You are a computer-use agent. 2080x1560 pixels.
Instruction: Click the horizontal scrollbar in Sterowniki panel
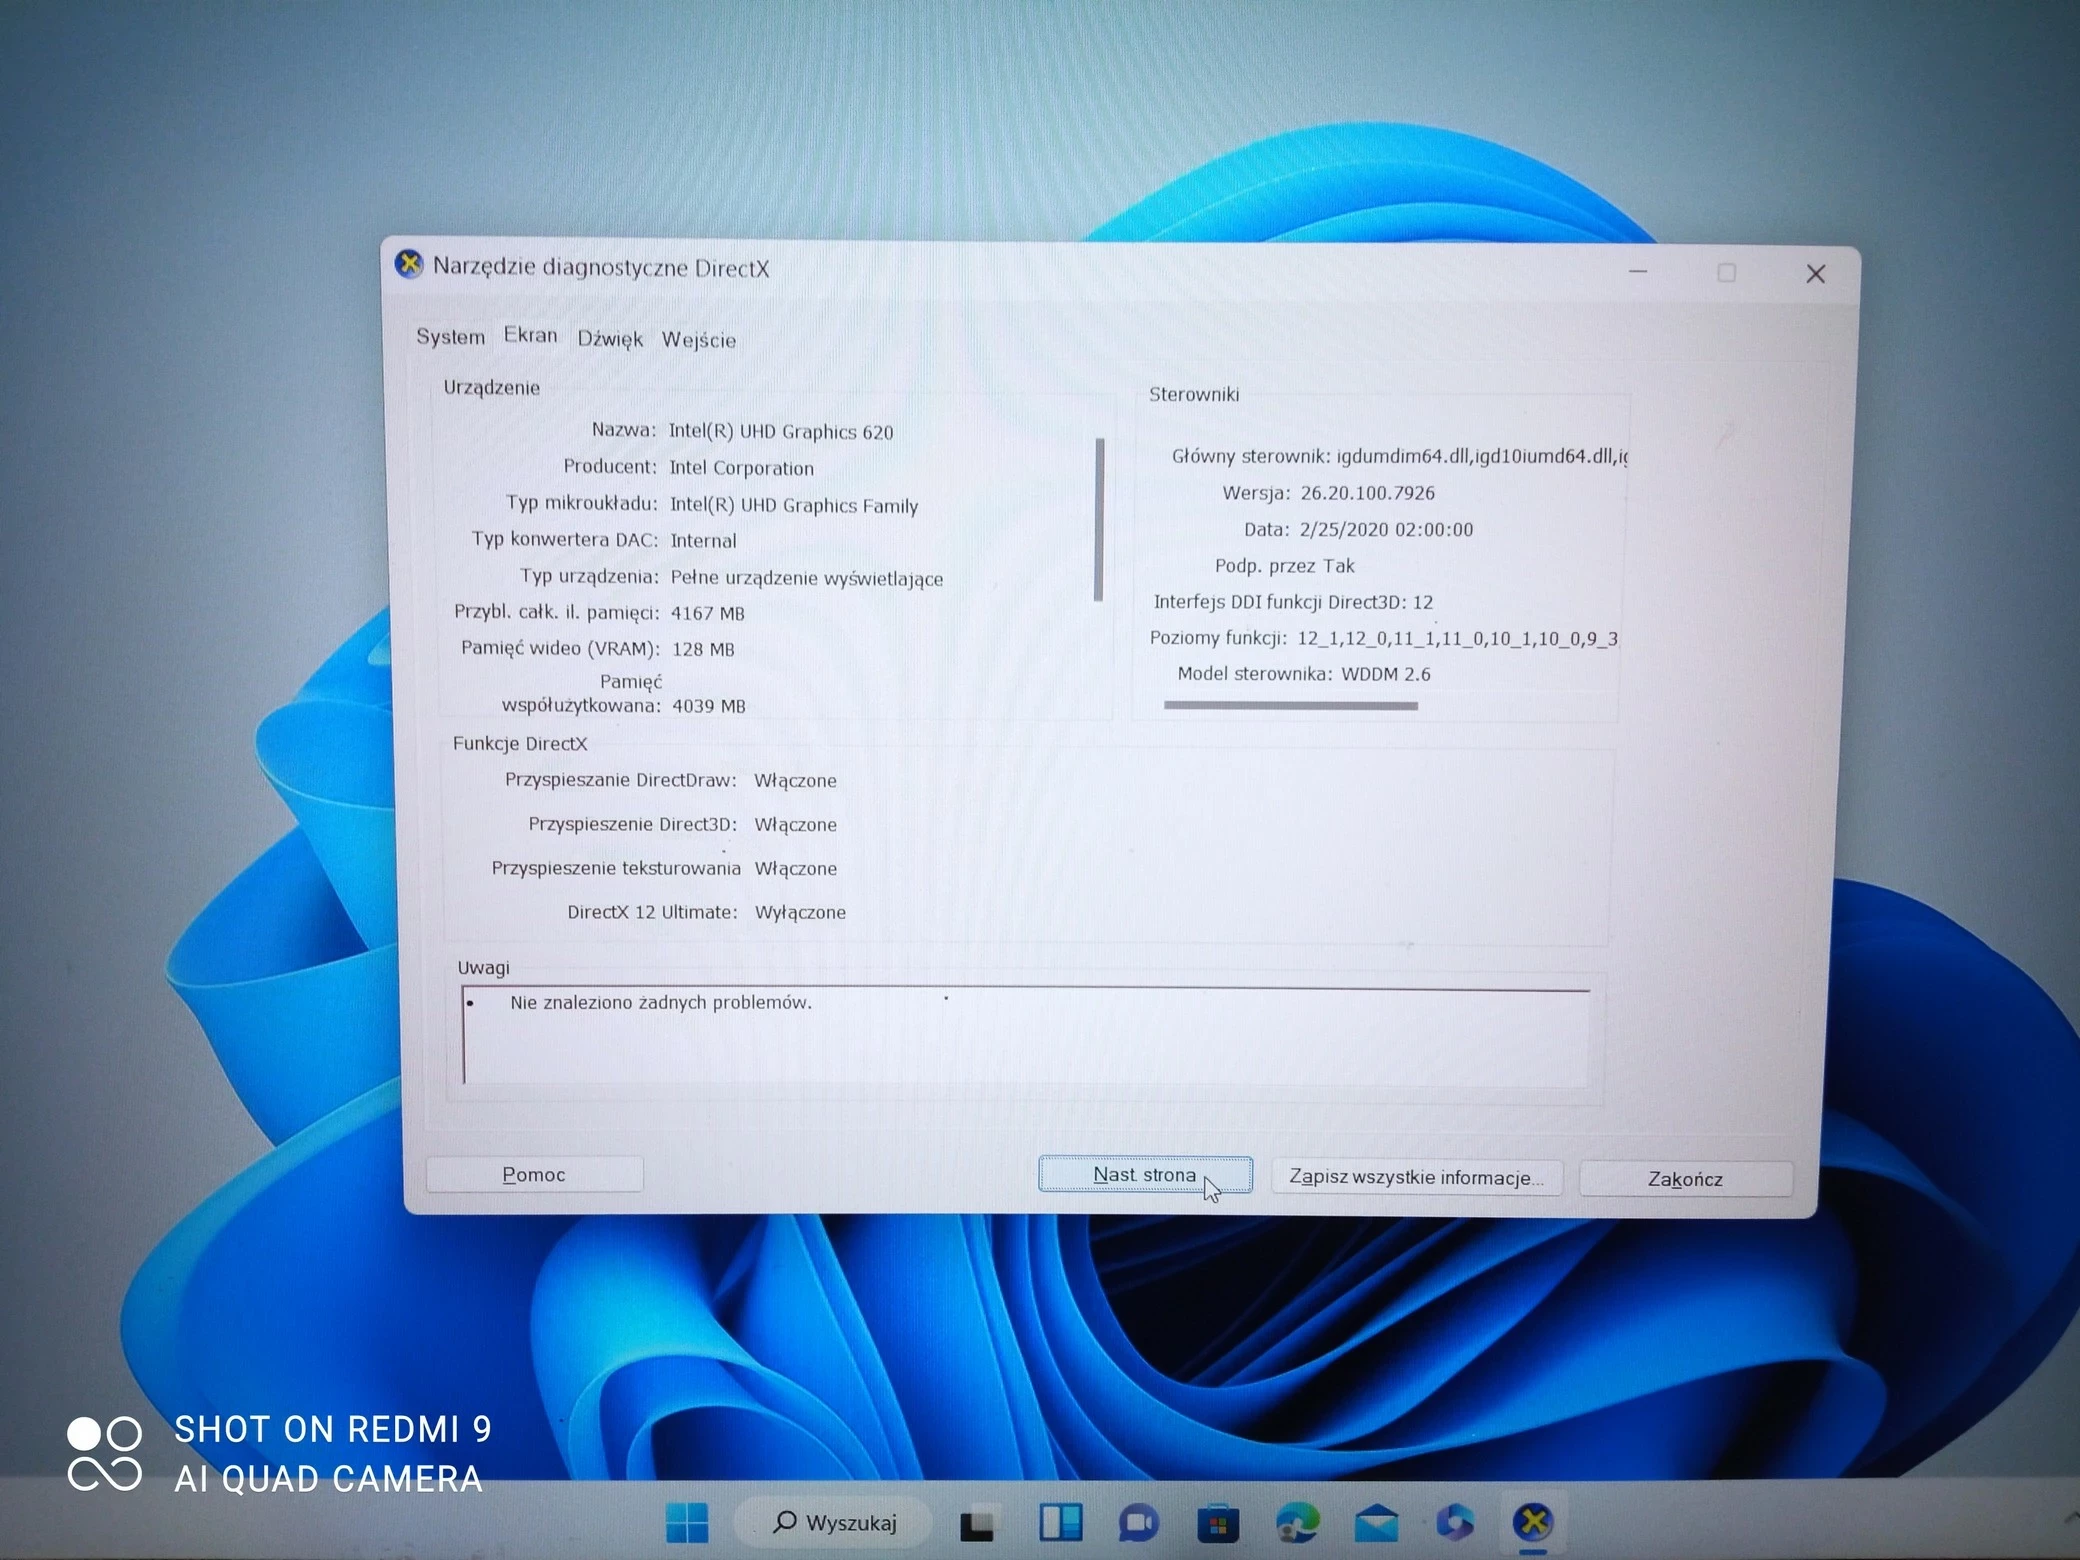[1291, 706]
